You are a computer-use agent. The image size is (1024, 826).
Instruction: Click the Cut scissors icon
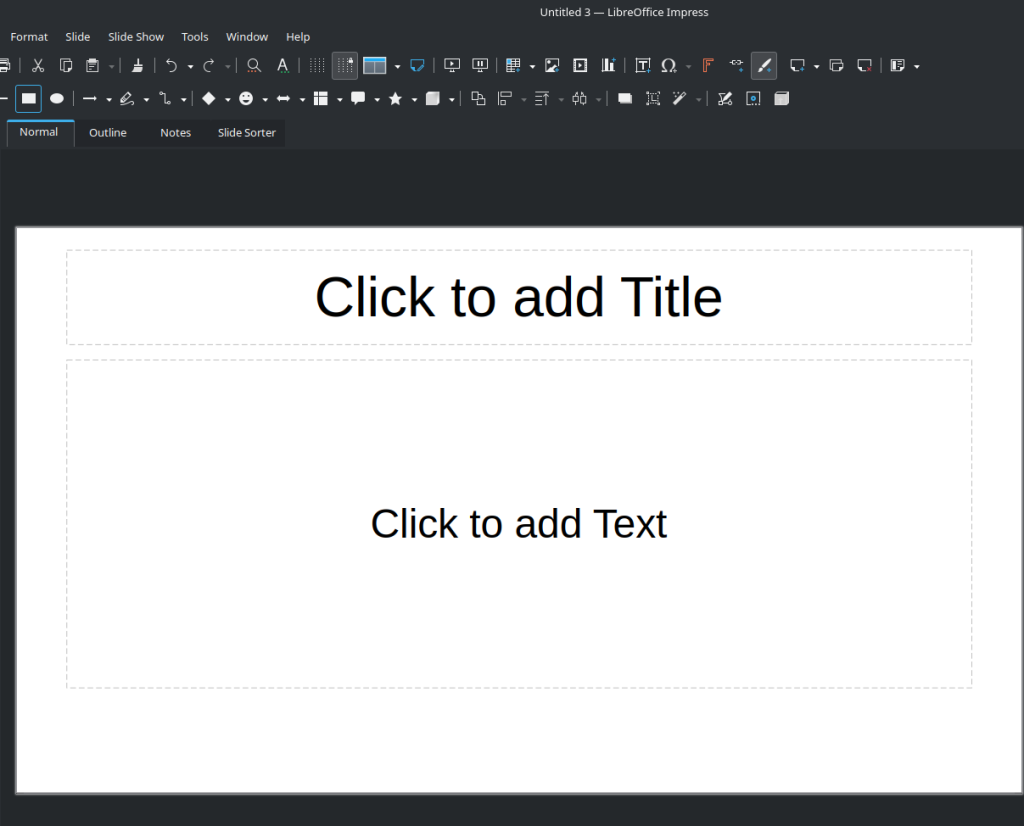point(38,66)
